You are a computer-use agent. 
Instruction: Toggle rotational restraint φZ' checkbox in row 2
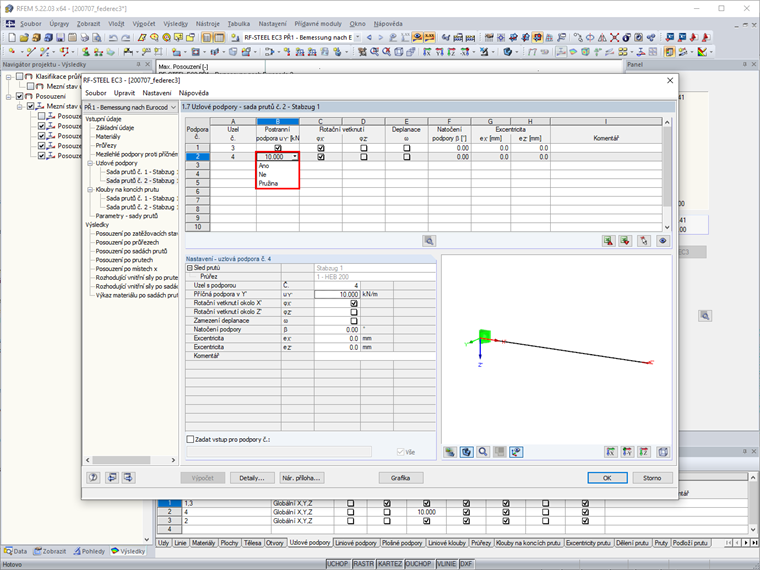coord(364,157)
